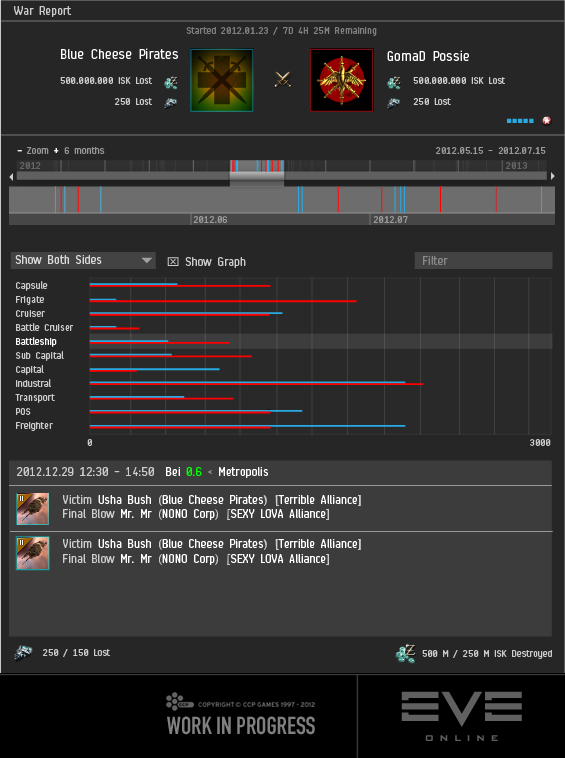Click the crossed swords war icon
This screenshot has height=758, width=565.
point(283,79)
